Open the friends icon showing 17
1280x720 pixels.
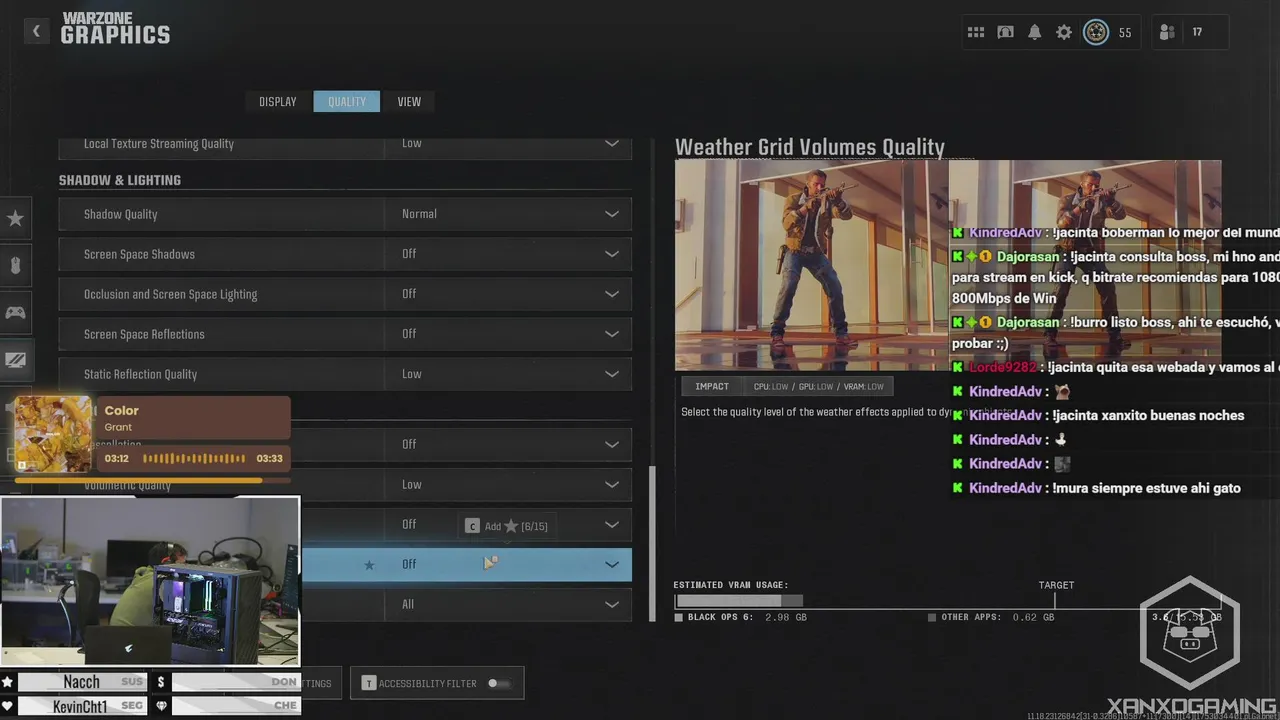1167,32
